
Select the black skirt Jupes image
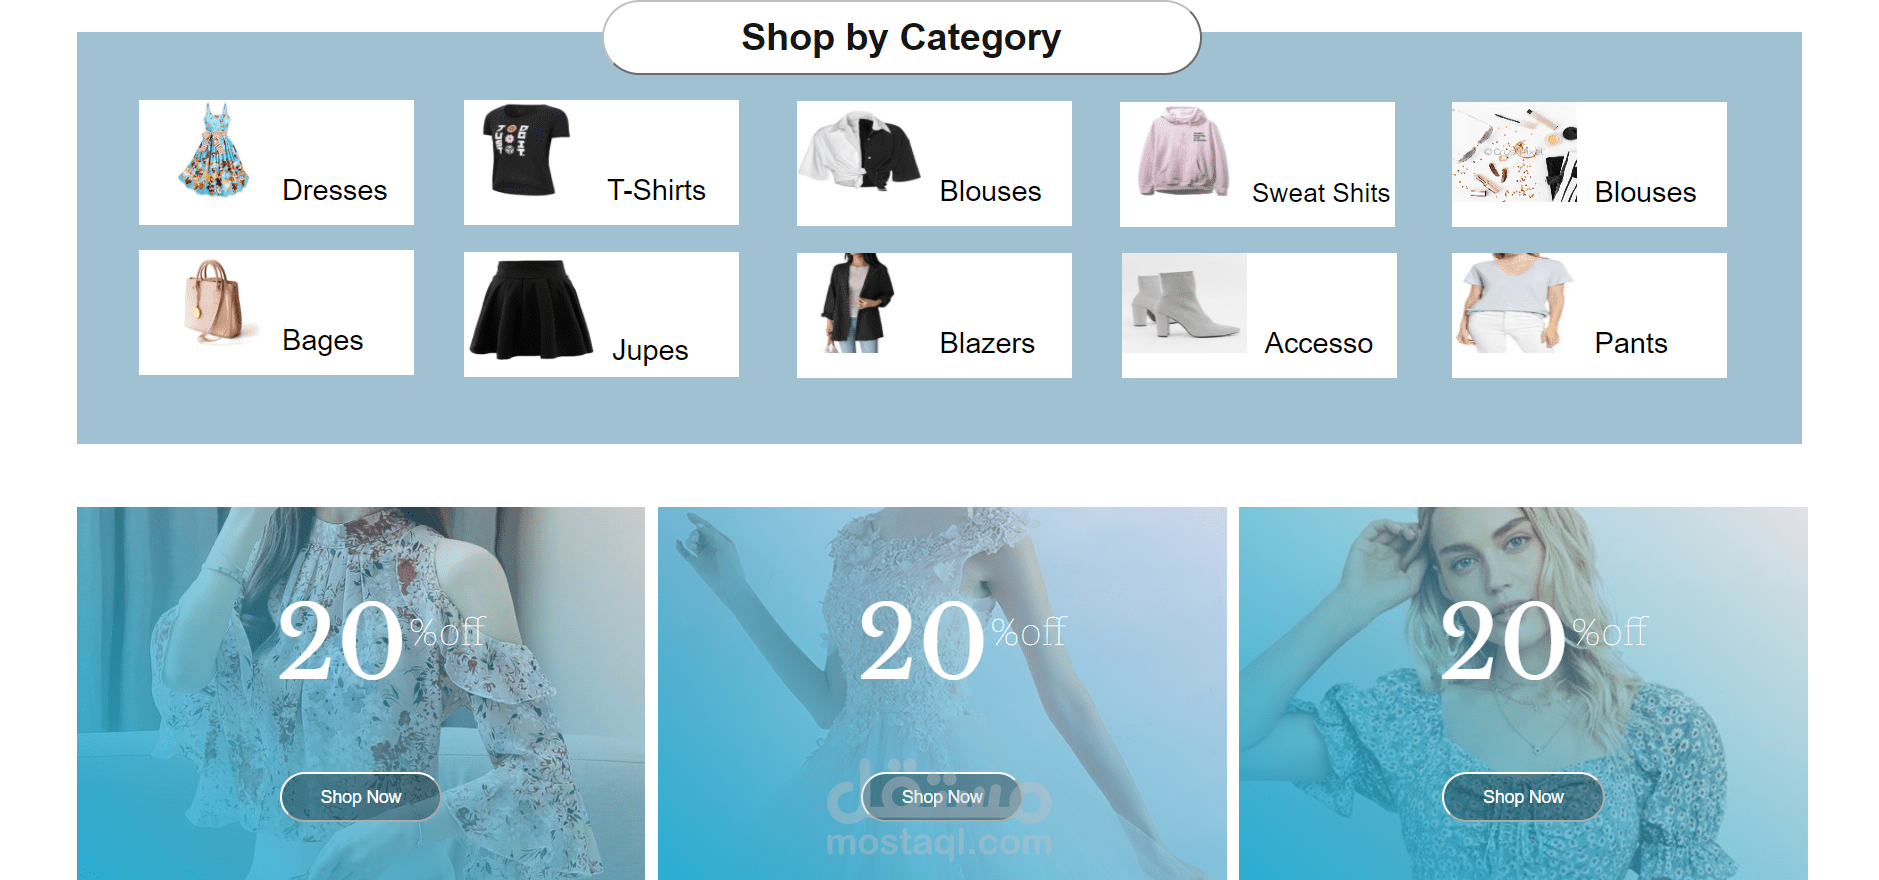[530, 309]
